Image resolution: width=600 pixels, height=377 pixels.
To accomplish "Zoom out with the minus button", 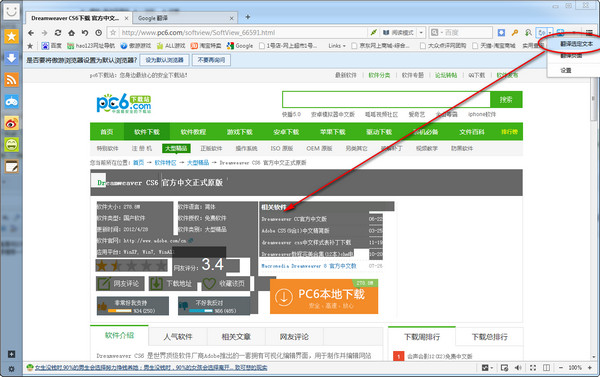I will (x=561, y=368).
